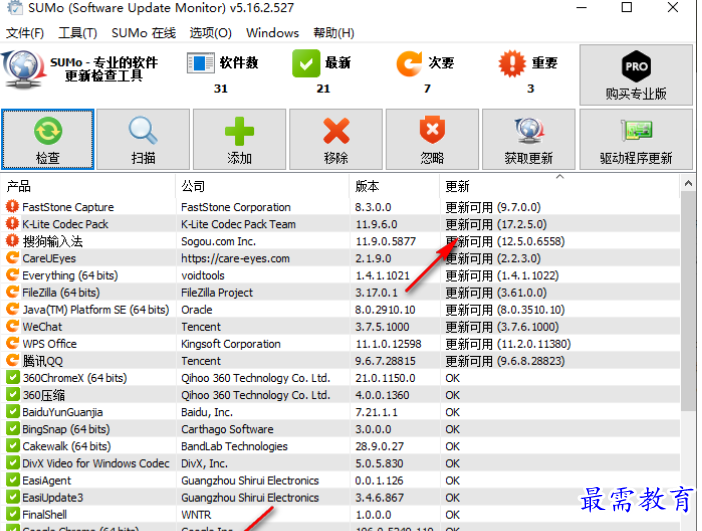The image size is (702, 531).
Task: Click the SUMo globe logo
Action: point(22,69)
